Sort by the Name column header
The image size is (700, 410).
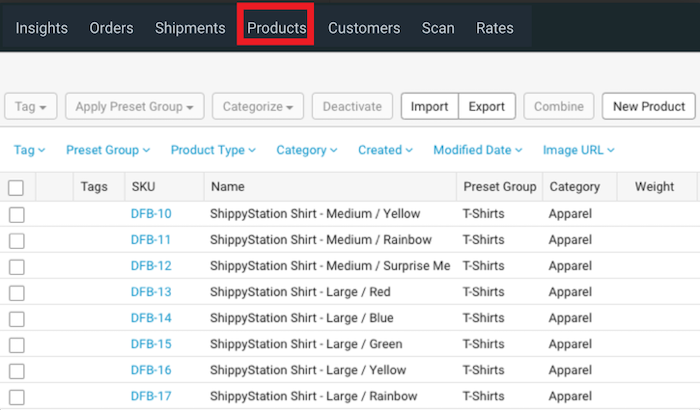click(228, 187)
